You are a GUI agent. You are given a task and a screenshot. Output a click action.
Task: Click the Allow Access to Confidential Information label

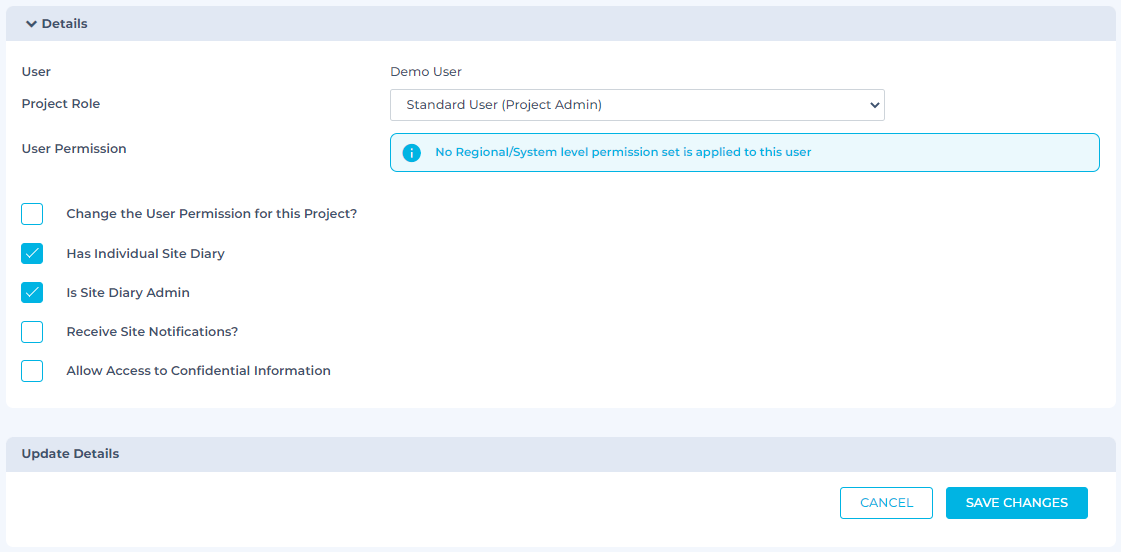click(x=198, y=371)
